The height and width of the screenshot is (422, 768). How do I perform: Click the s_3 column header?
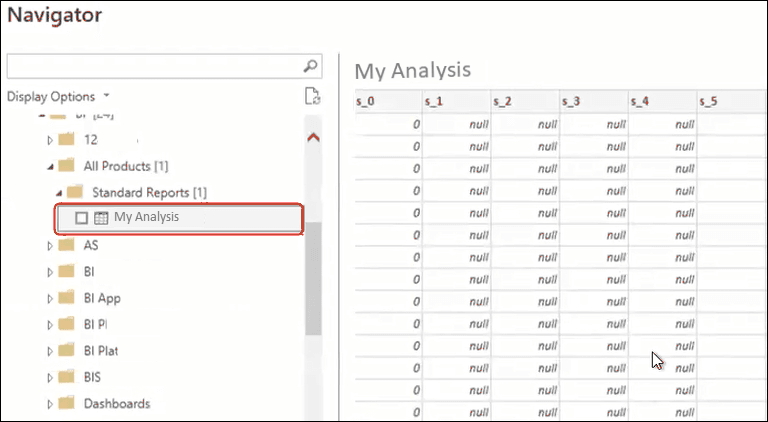click(x=594, y=101)
